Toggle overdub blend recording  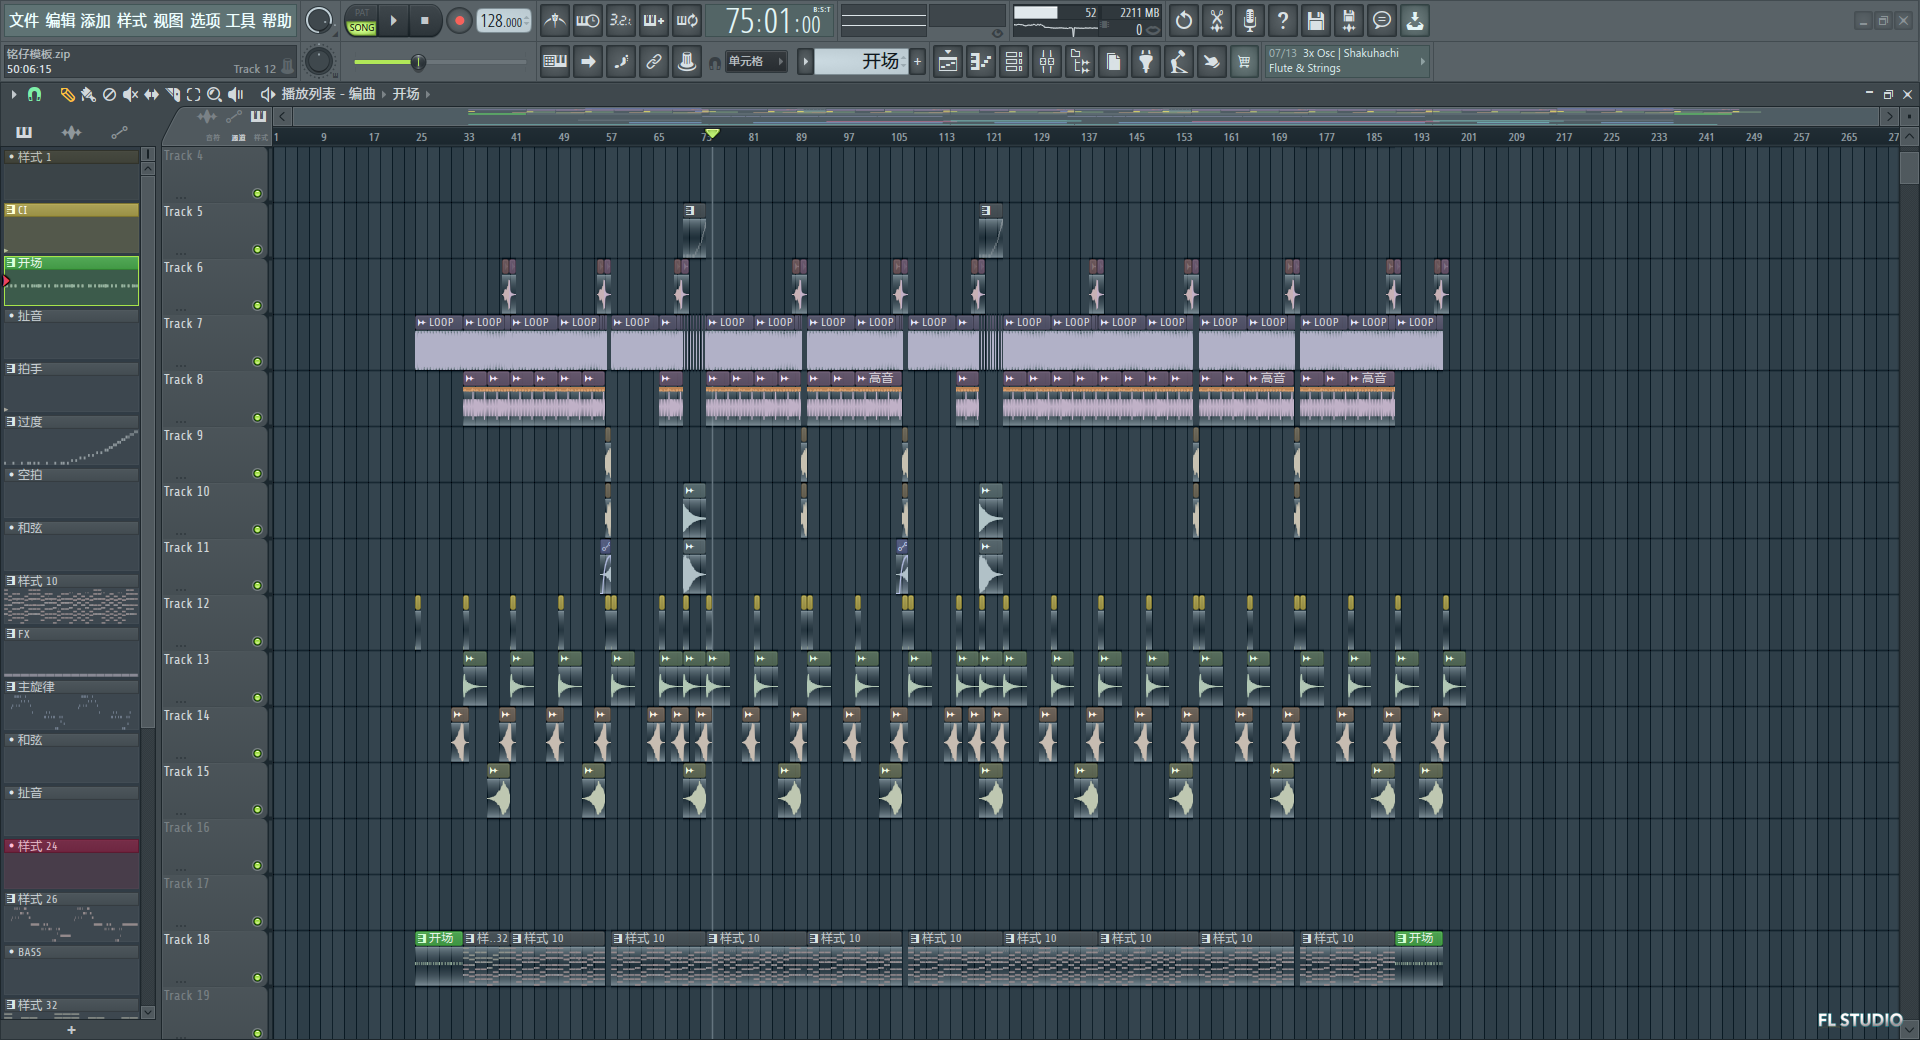tap(654, 20)
